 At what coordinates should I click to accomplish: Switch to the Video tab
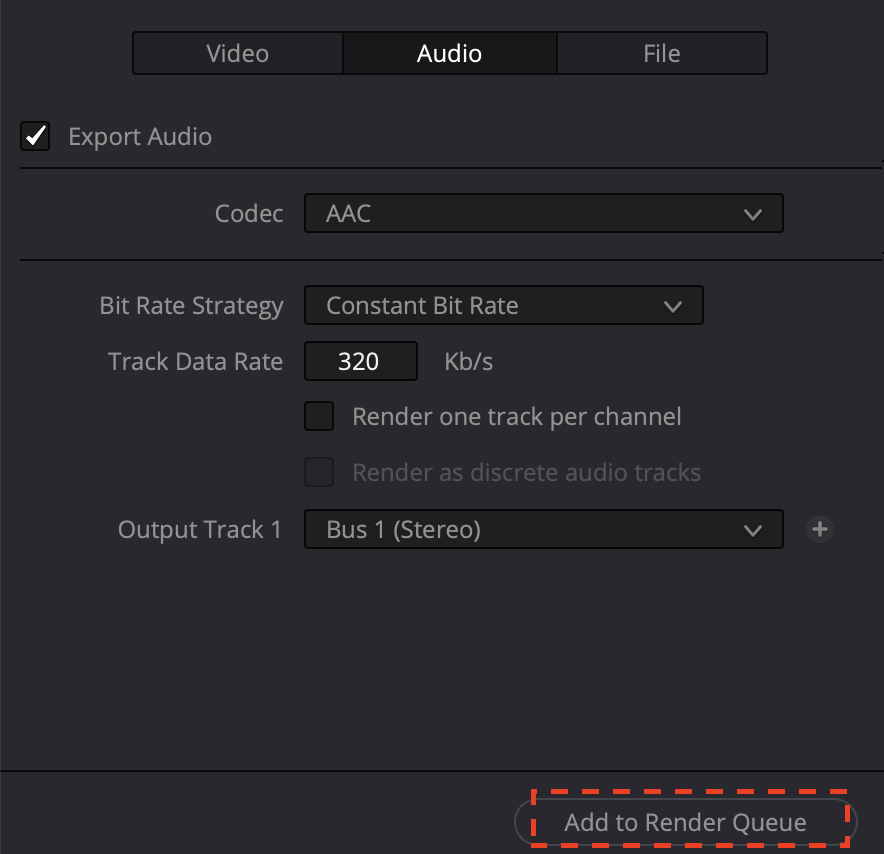coord(237,53)
